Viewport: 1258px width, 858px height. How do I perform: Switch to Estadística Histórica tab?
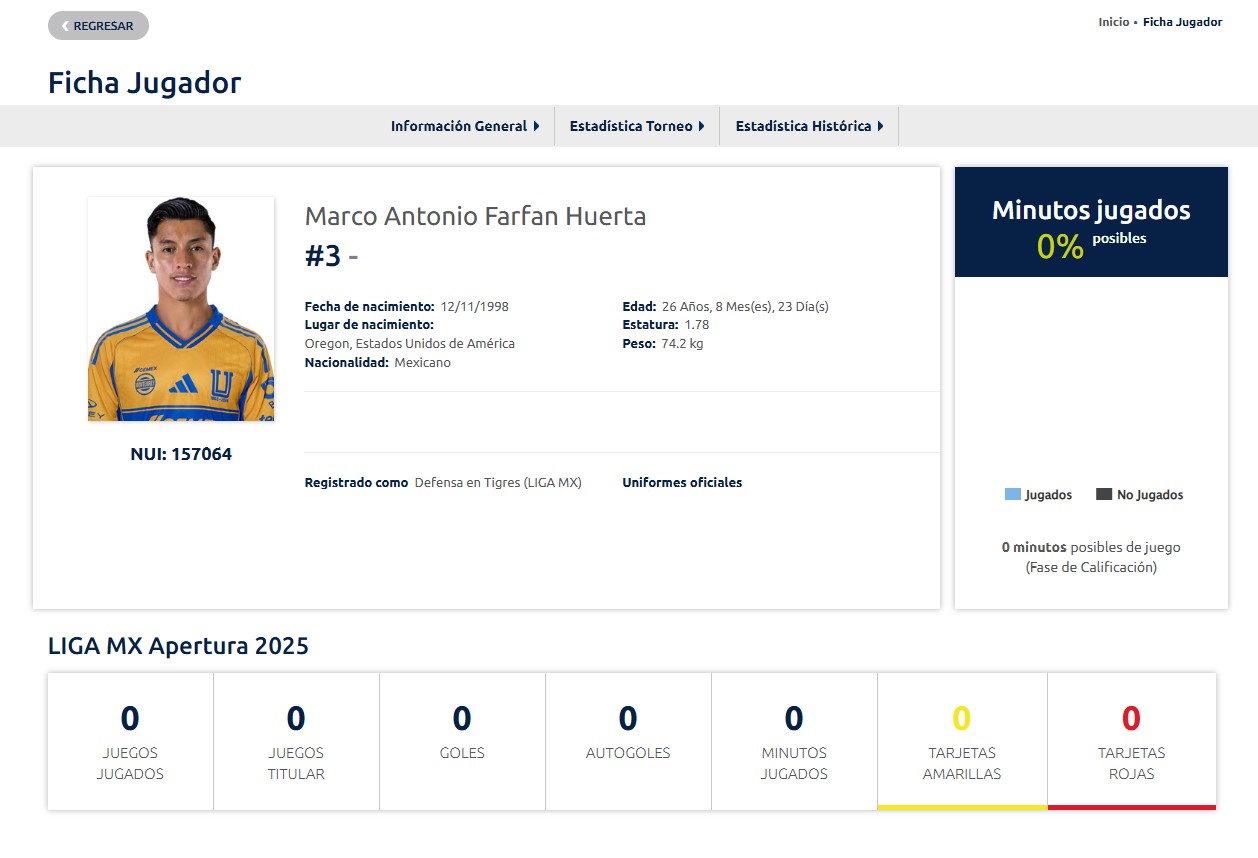tap(809, 126)
